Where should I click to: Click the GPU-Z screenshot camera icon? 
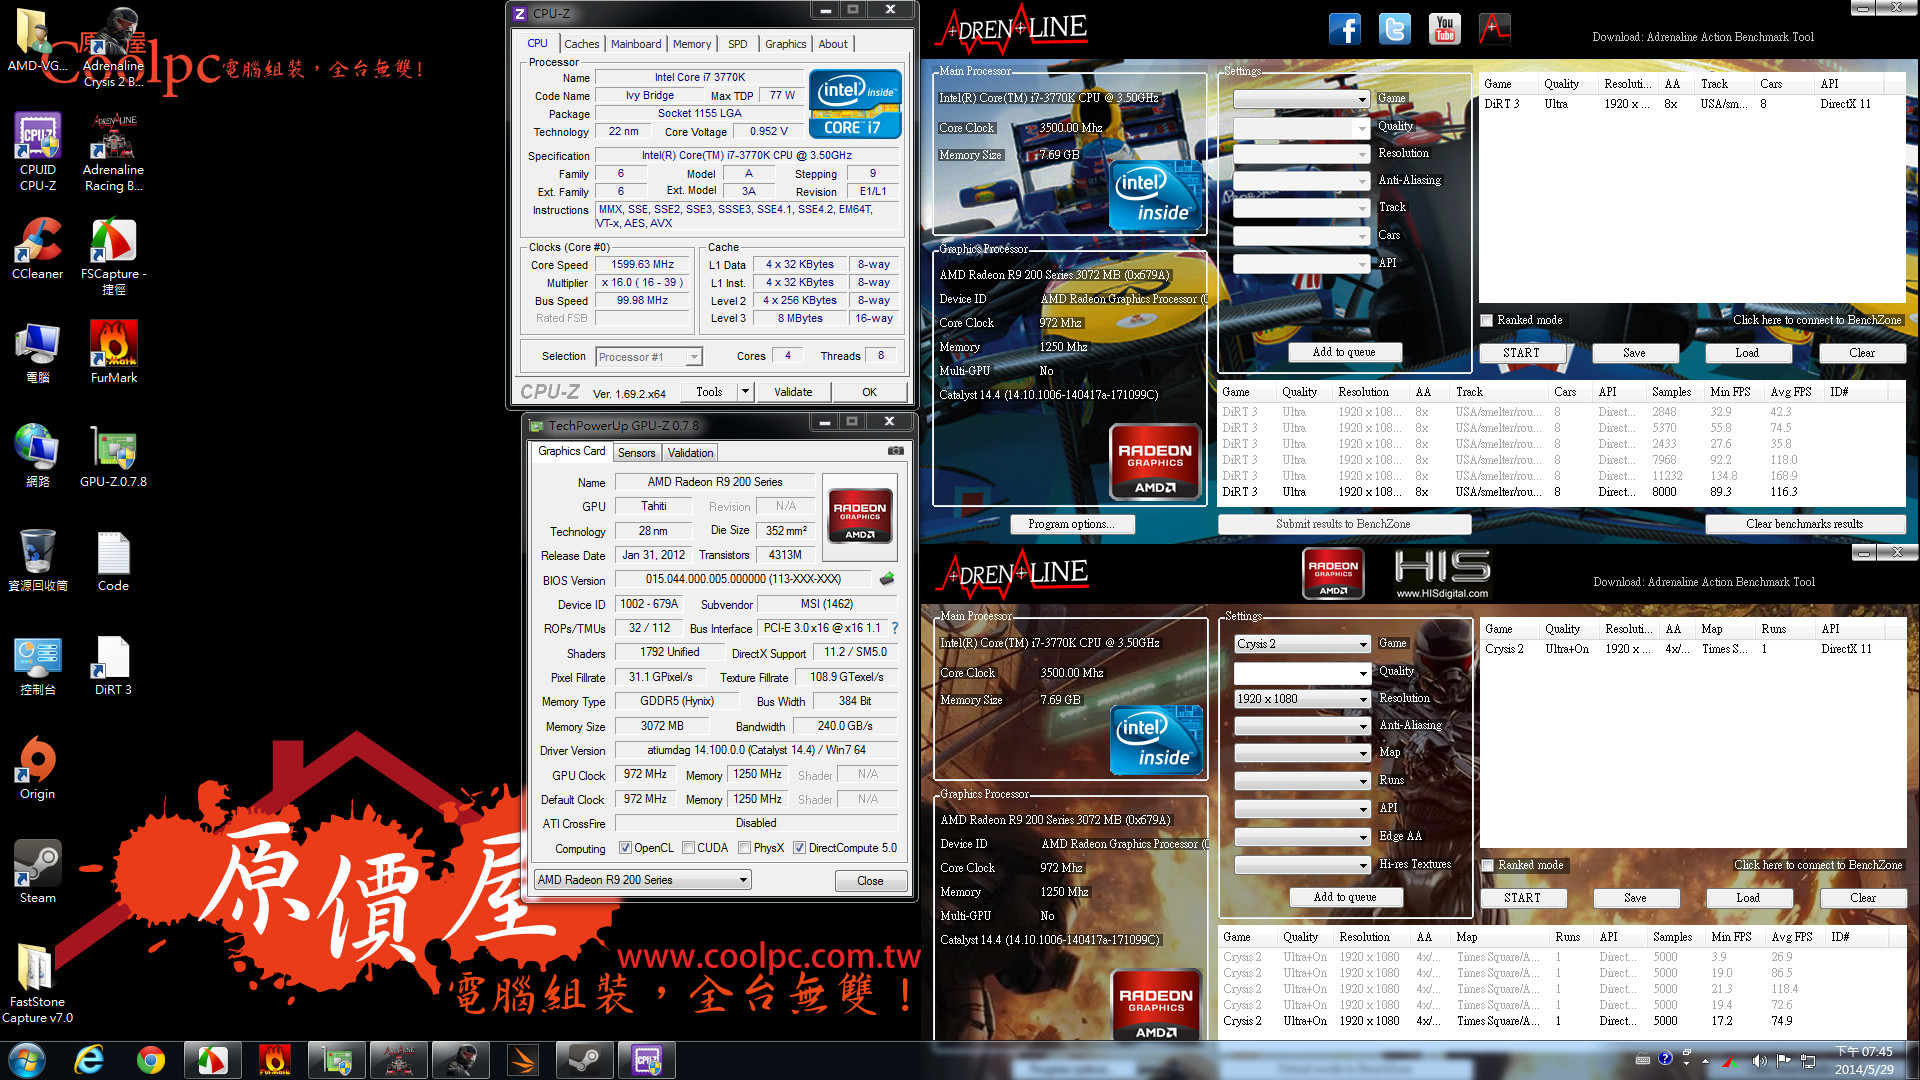pos(896,451)
